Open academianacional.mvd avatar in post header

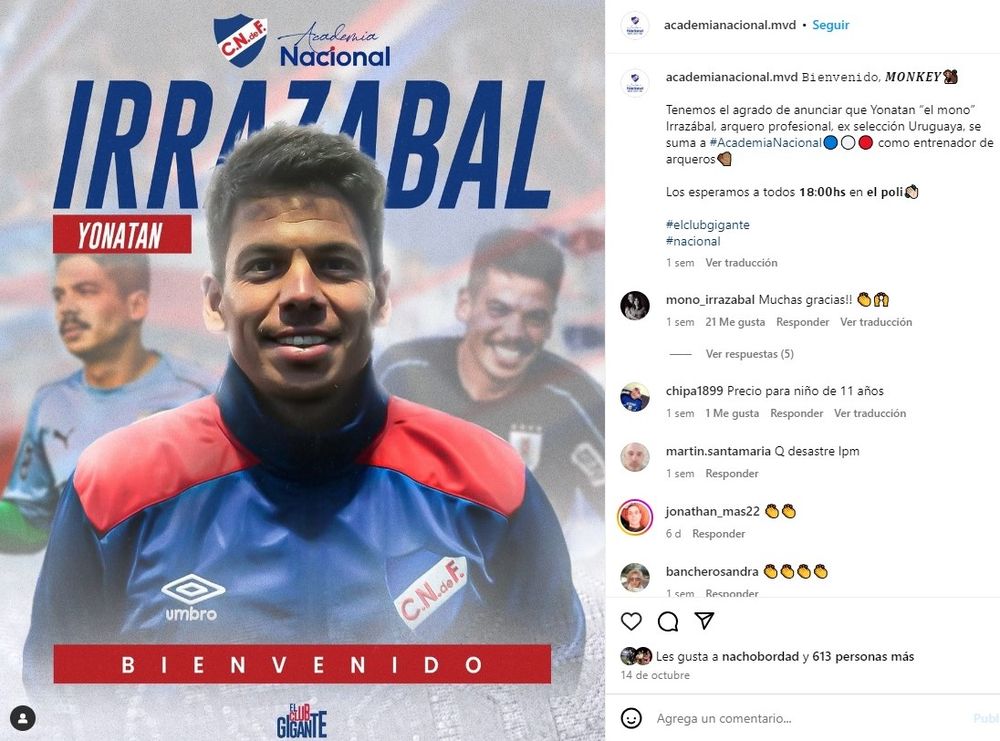tap(635, 25)
